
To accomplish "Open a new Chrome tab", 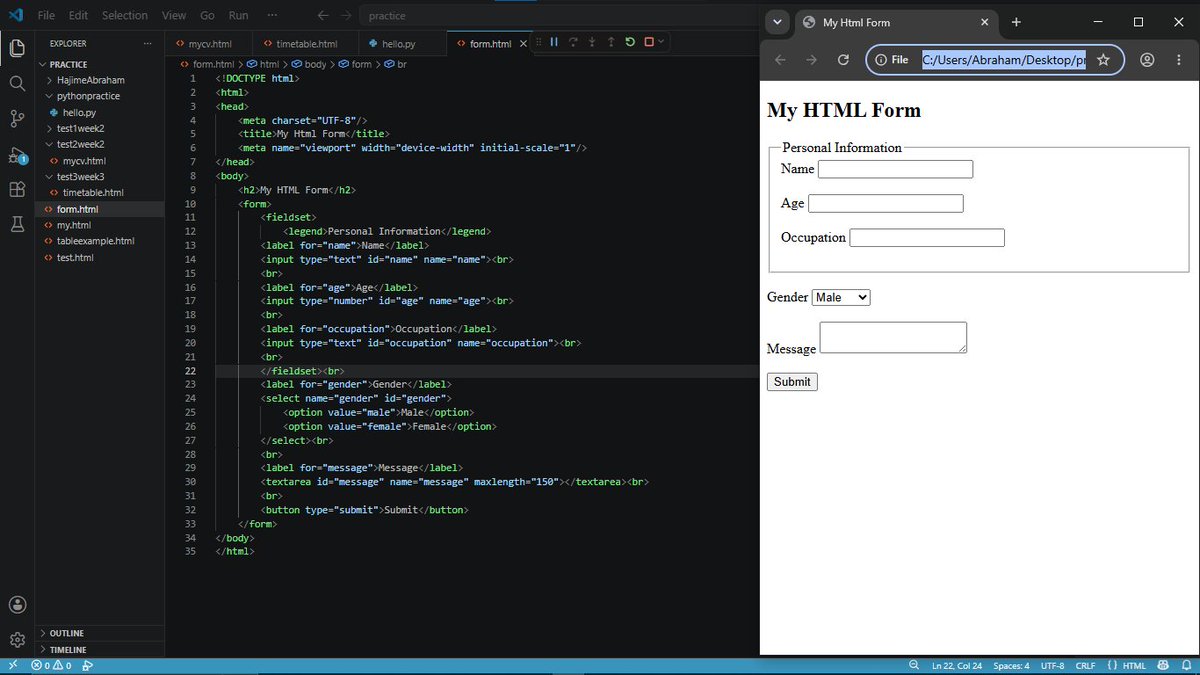I will tap(1016, 22).
